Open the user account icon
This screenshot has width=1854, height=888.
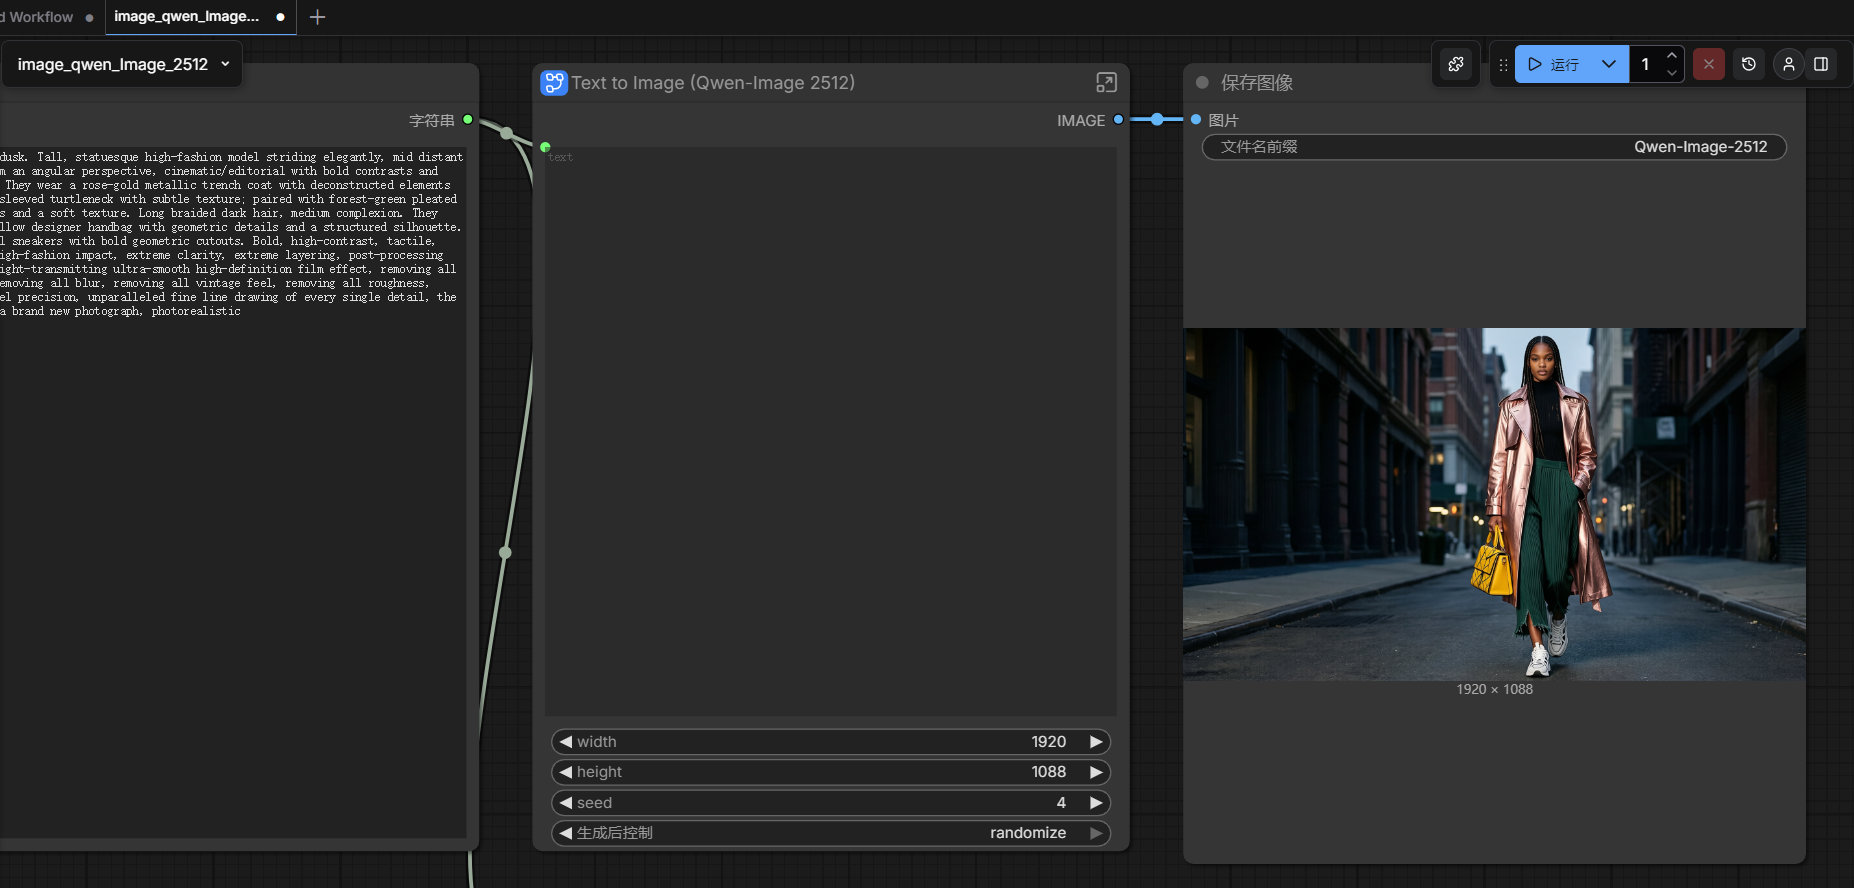coord(1789,64)
